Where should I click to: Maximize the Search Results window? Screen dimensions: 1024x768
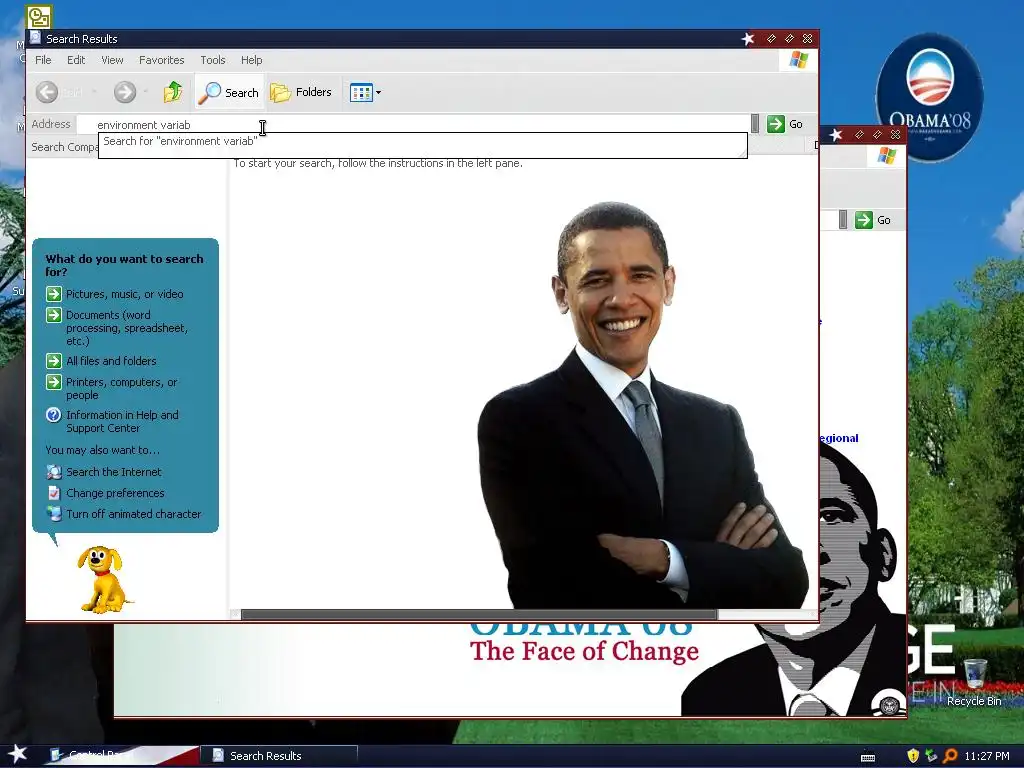pyautogui.click(x=790, y=39)
